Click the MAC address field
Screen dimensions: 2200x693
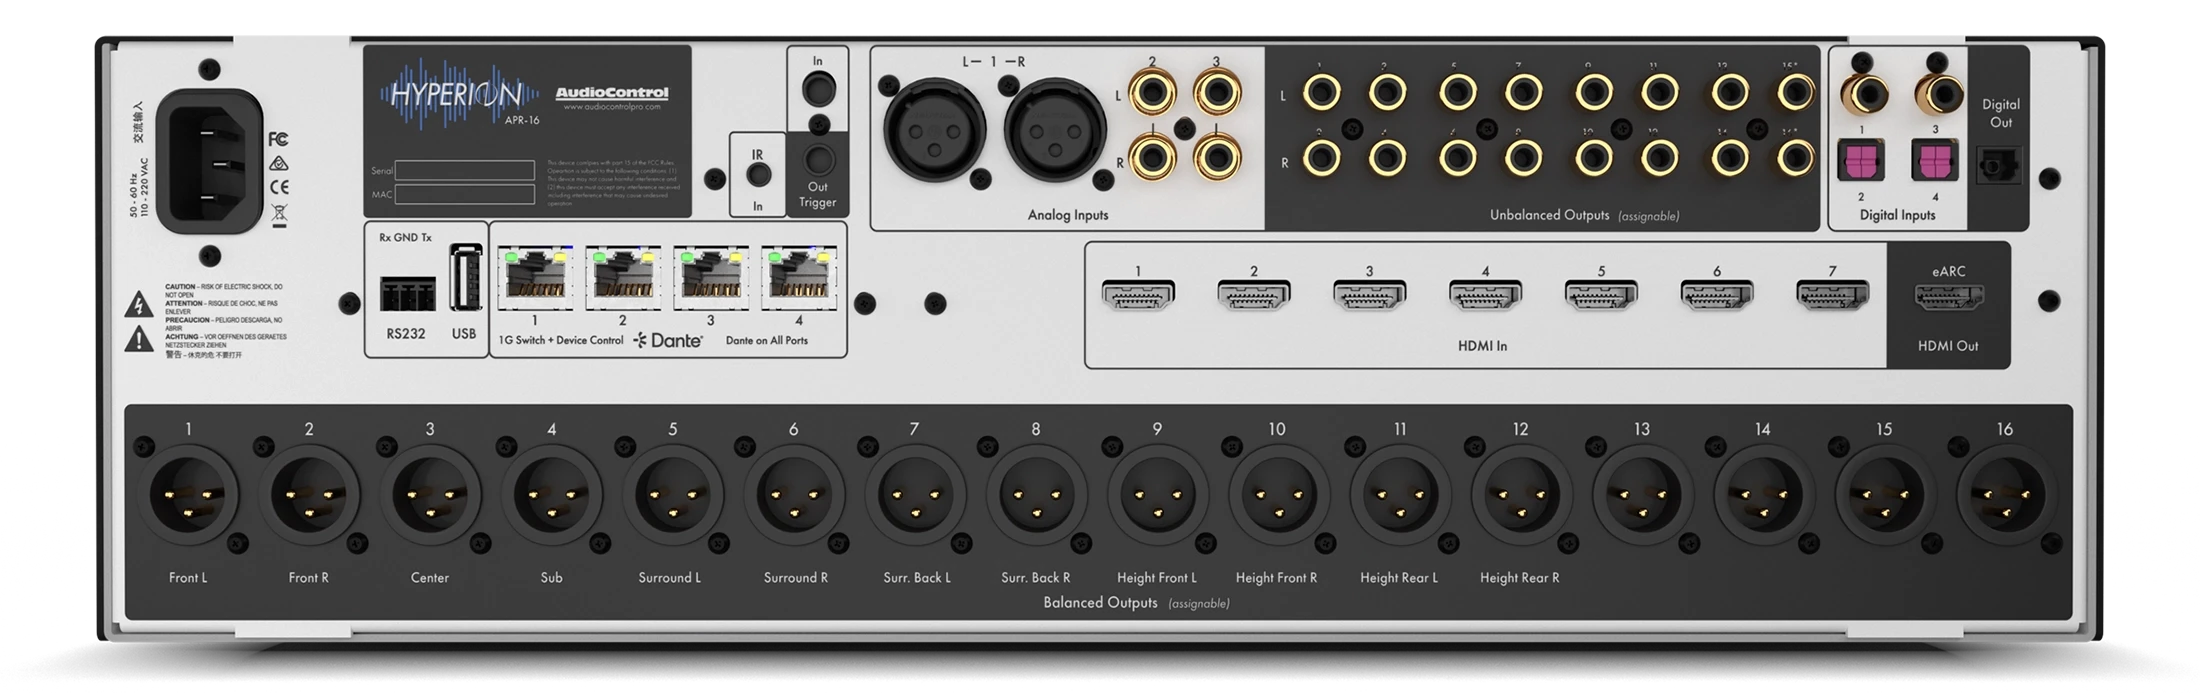tap(465, 195)
